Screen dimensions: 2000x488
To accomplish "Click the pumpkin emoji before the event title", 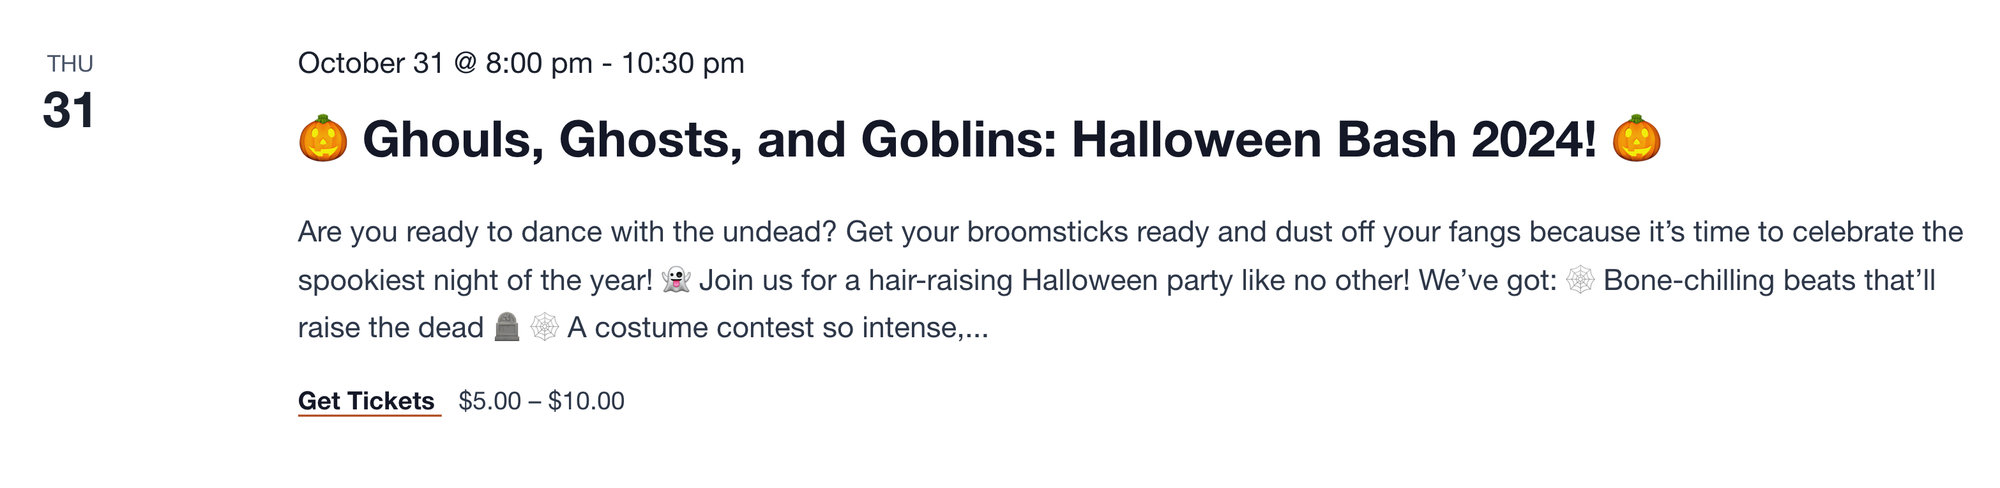I will point(323,139).
